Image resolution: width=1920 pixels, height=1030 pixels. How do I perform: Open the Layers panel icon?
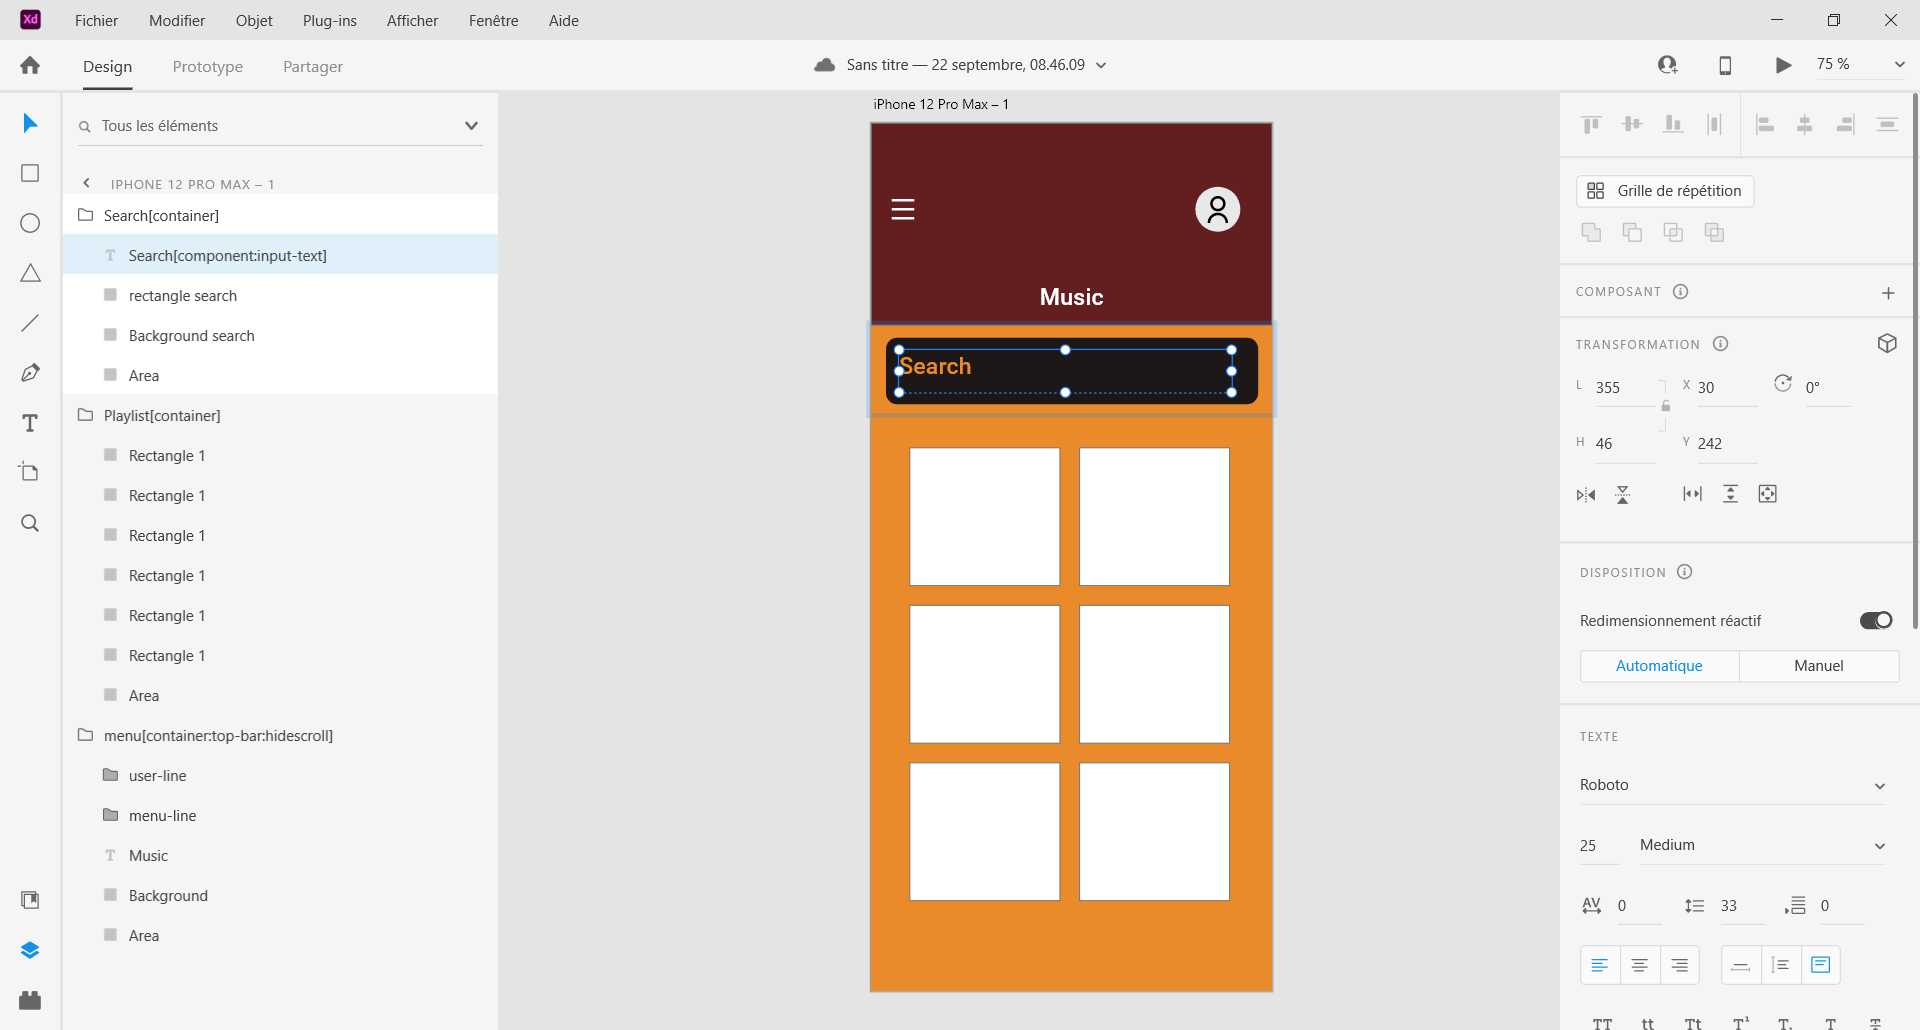pyautogui.click(x=30, y=950)
